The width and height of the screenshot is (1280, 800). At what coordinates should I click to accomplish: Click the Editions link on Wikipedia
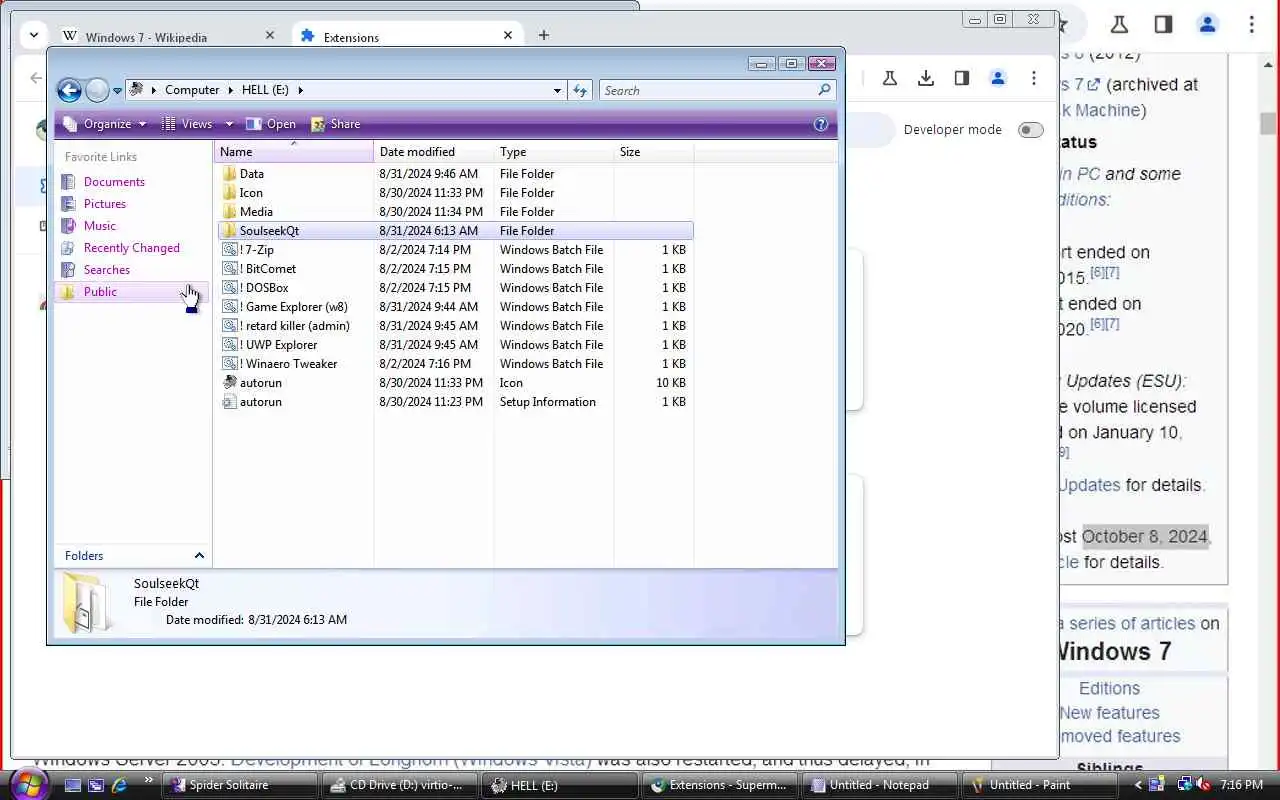[x=1109, y=689]
